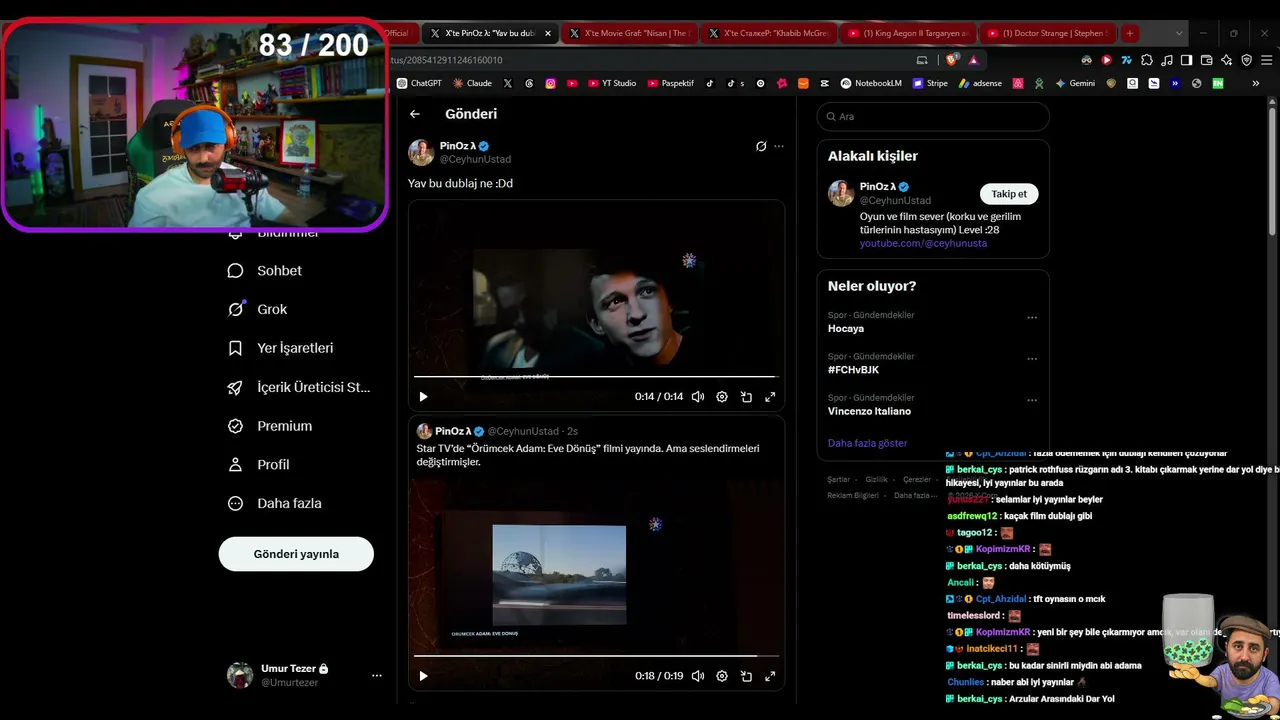Switch to Doctor Strange YouTube tab
This screenshot has width=1280, height=720.
(x=1047, y=33)
